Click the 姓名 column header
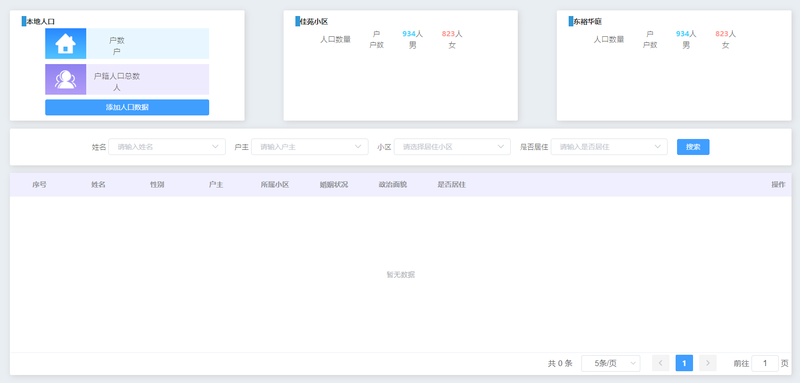800x383 pixels. (98, 185)
